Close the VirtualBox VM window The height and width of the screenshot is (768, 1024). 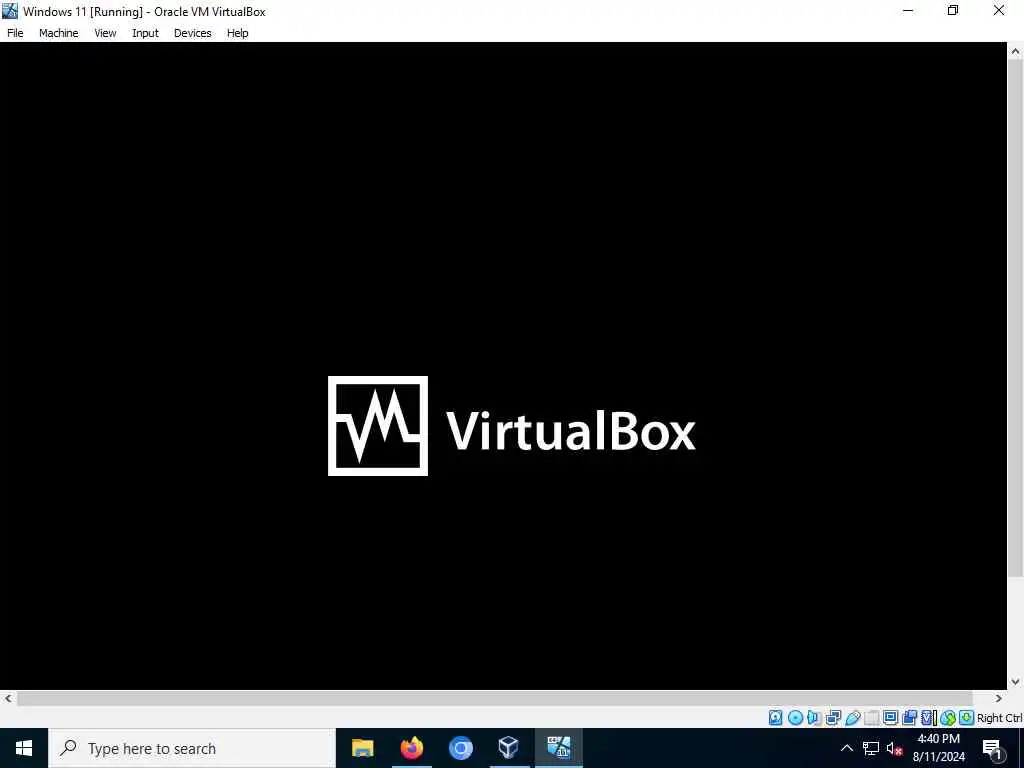[x=999, y=11]
